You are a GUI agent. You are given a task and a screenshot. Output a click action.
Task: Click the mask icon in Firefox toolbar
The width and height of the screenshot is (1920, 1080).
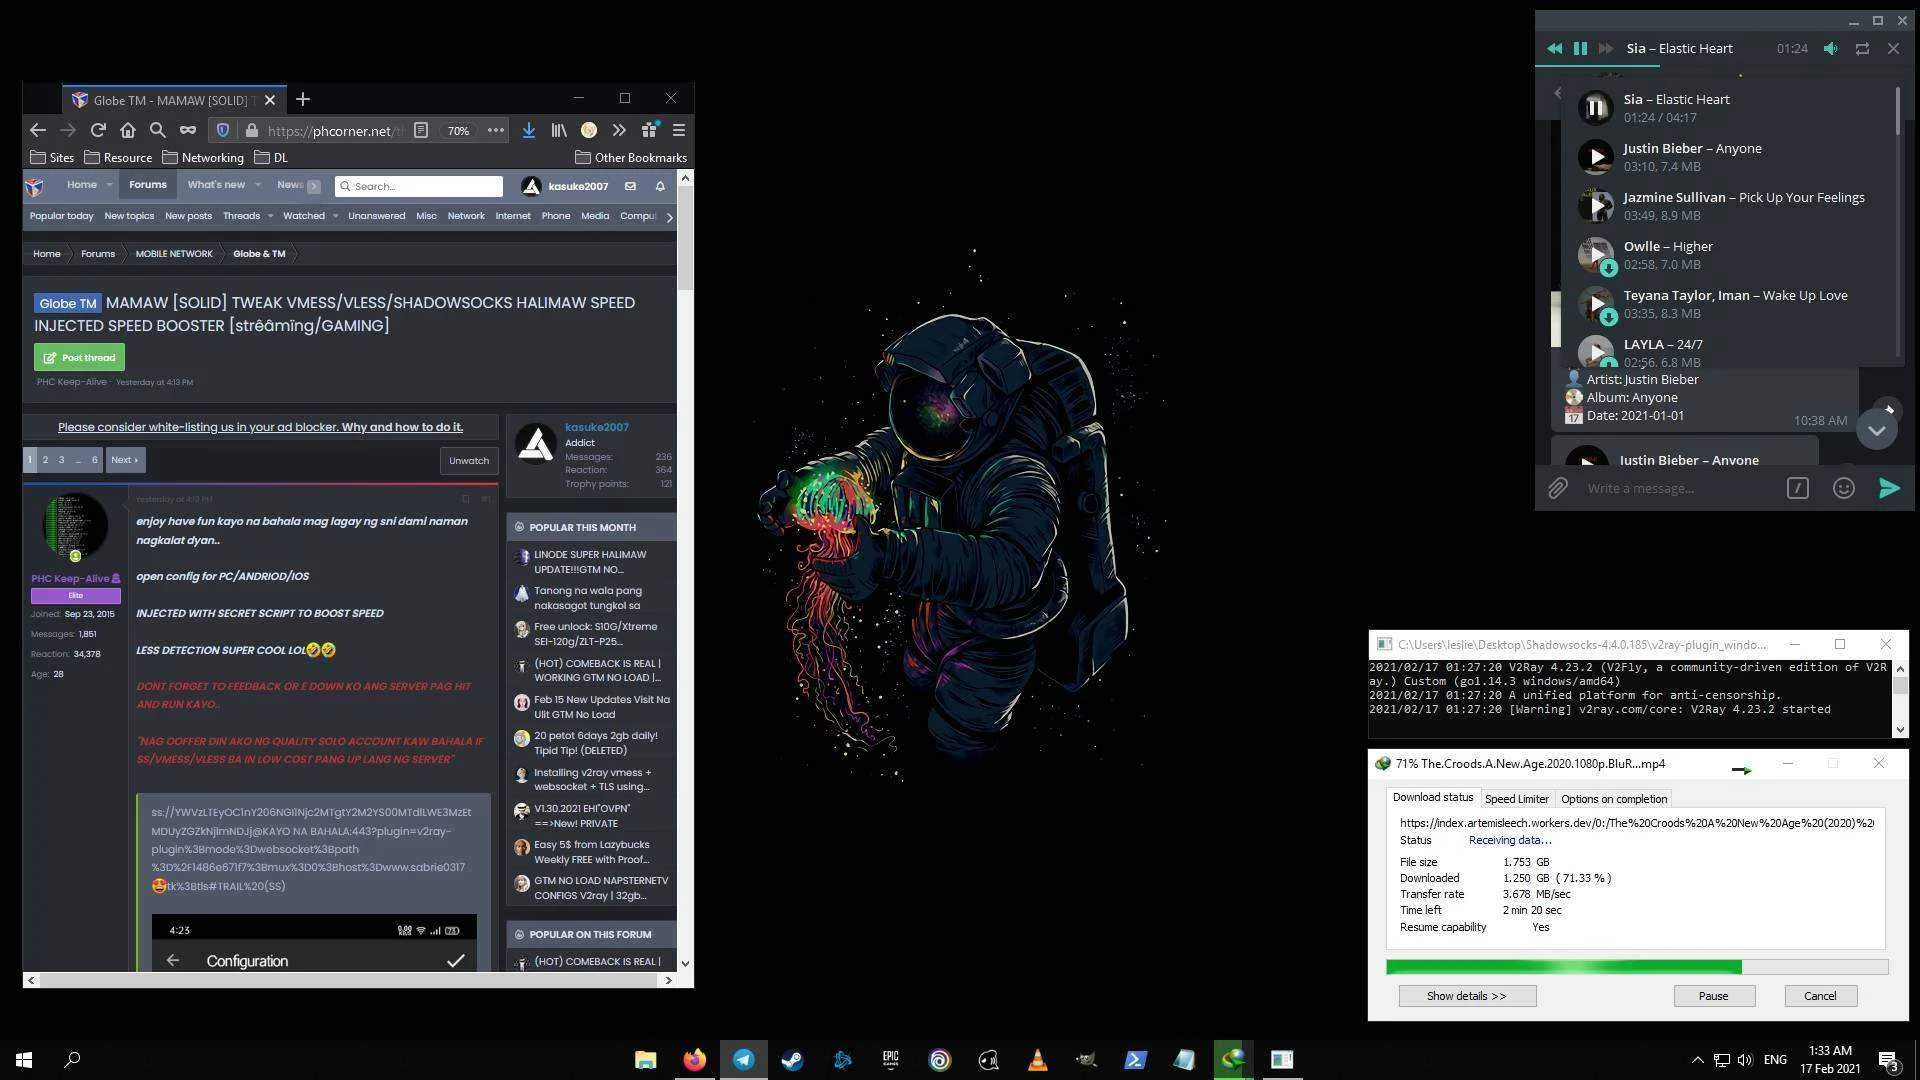[x=187, y=130]
